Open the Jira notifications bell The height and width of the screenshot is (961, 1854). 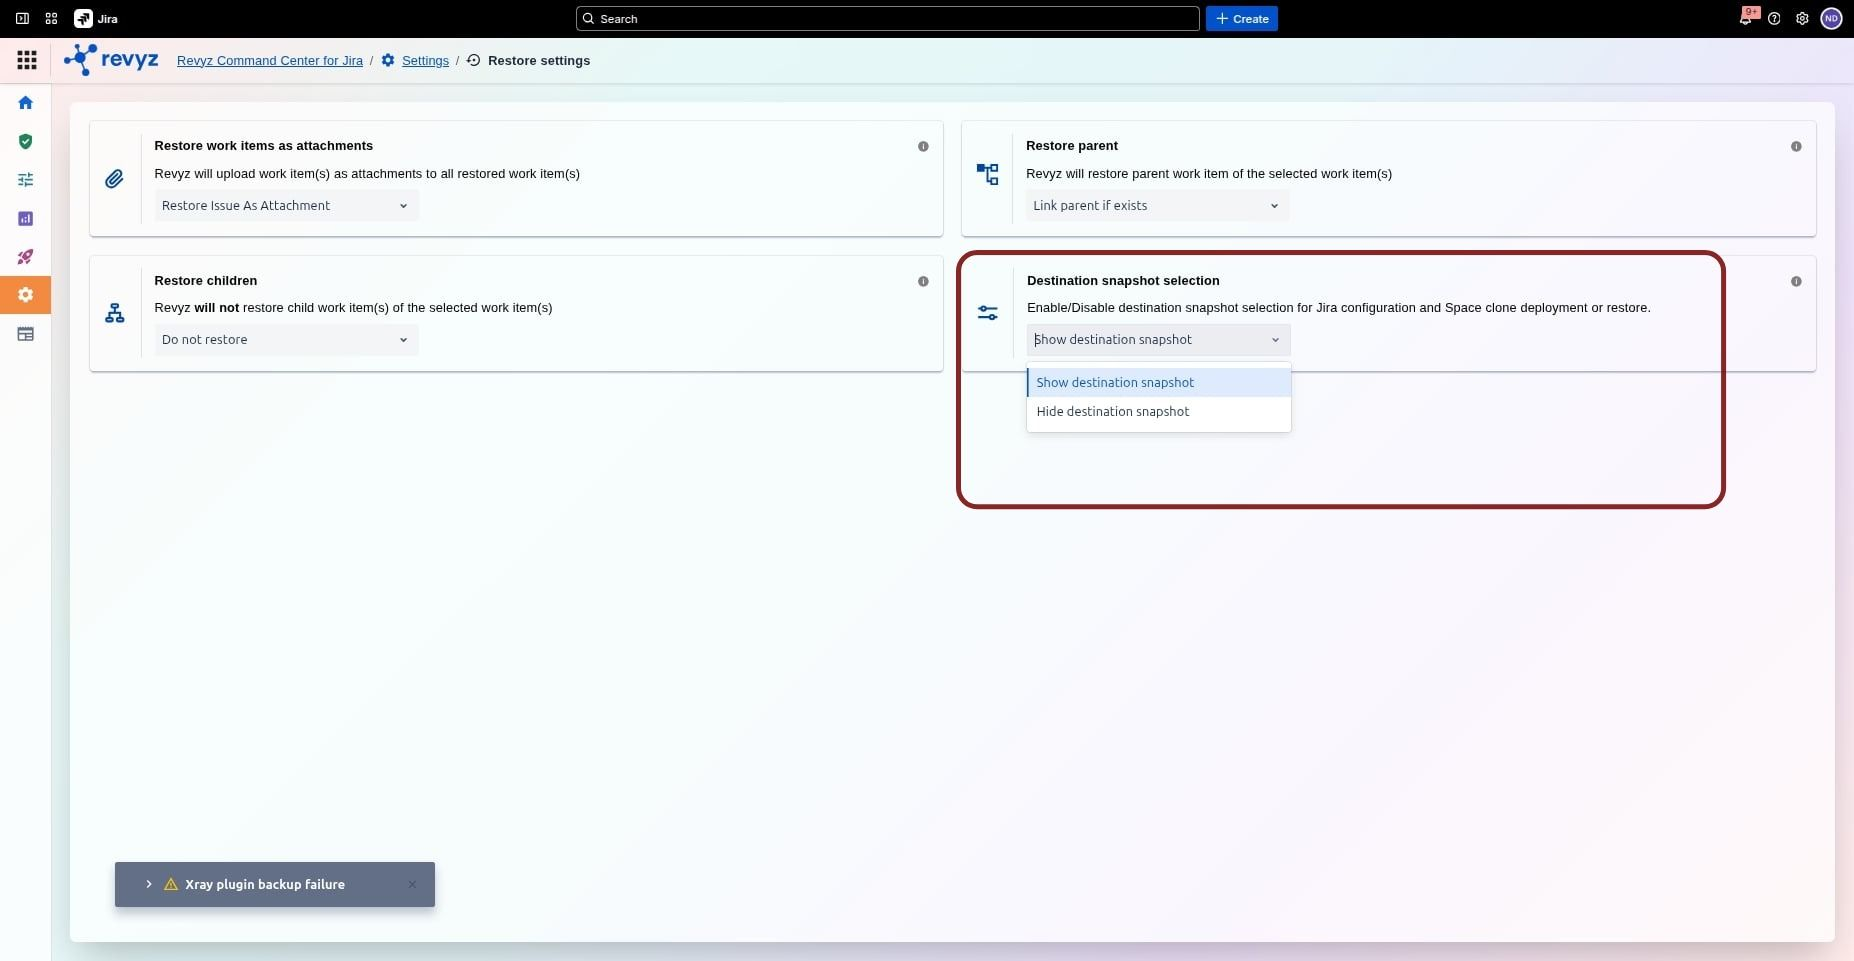coord(1745,18)
